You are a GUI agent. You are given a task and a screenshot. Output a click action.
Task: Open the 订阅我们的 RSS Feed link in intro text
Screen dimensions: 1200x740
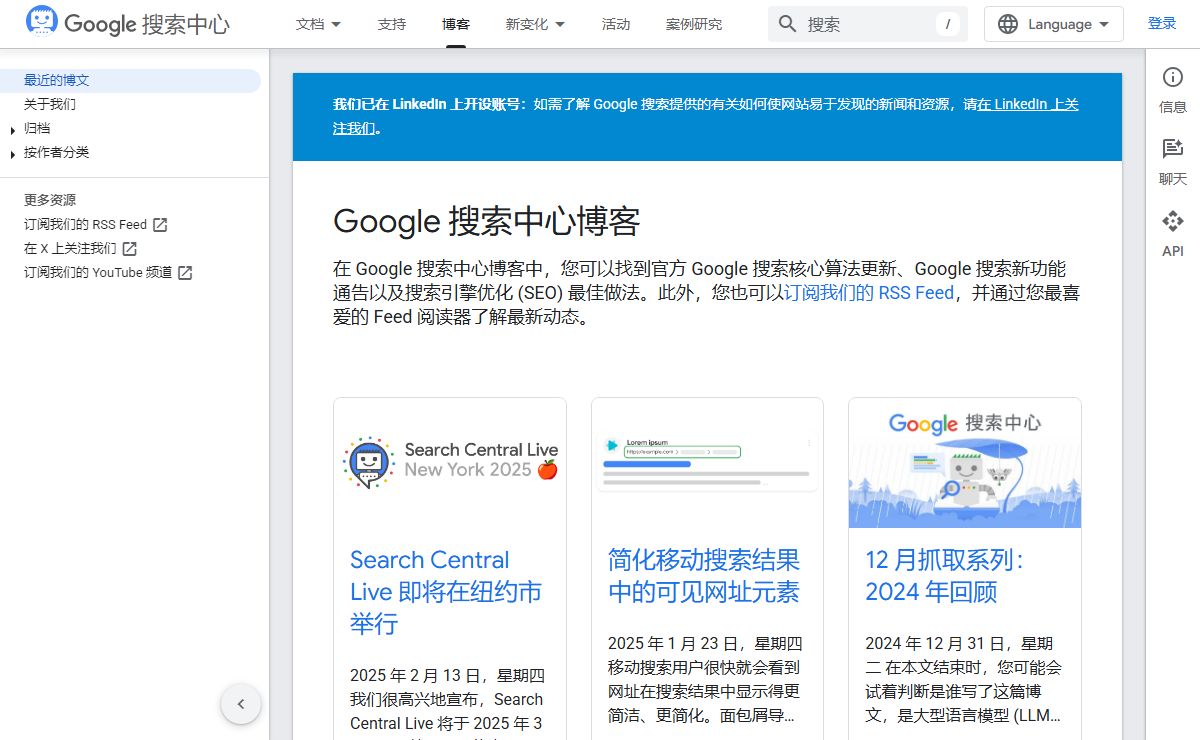coord(868,293)
